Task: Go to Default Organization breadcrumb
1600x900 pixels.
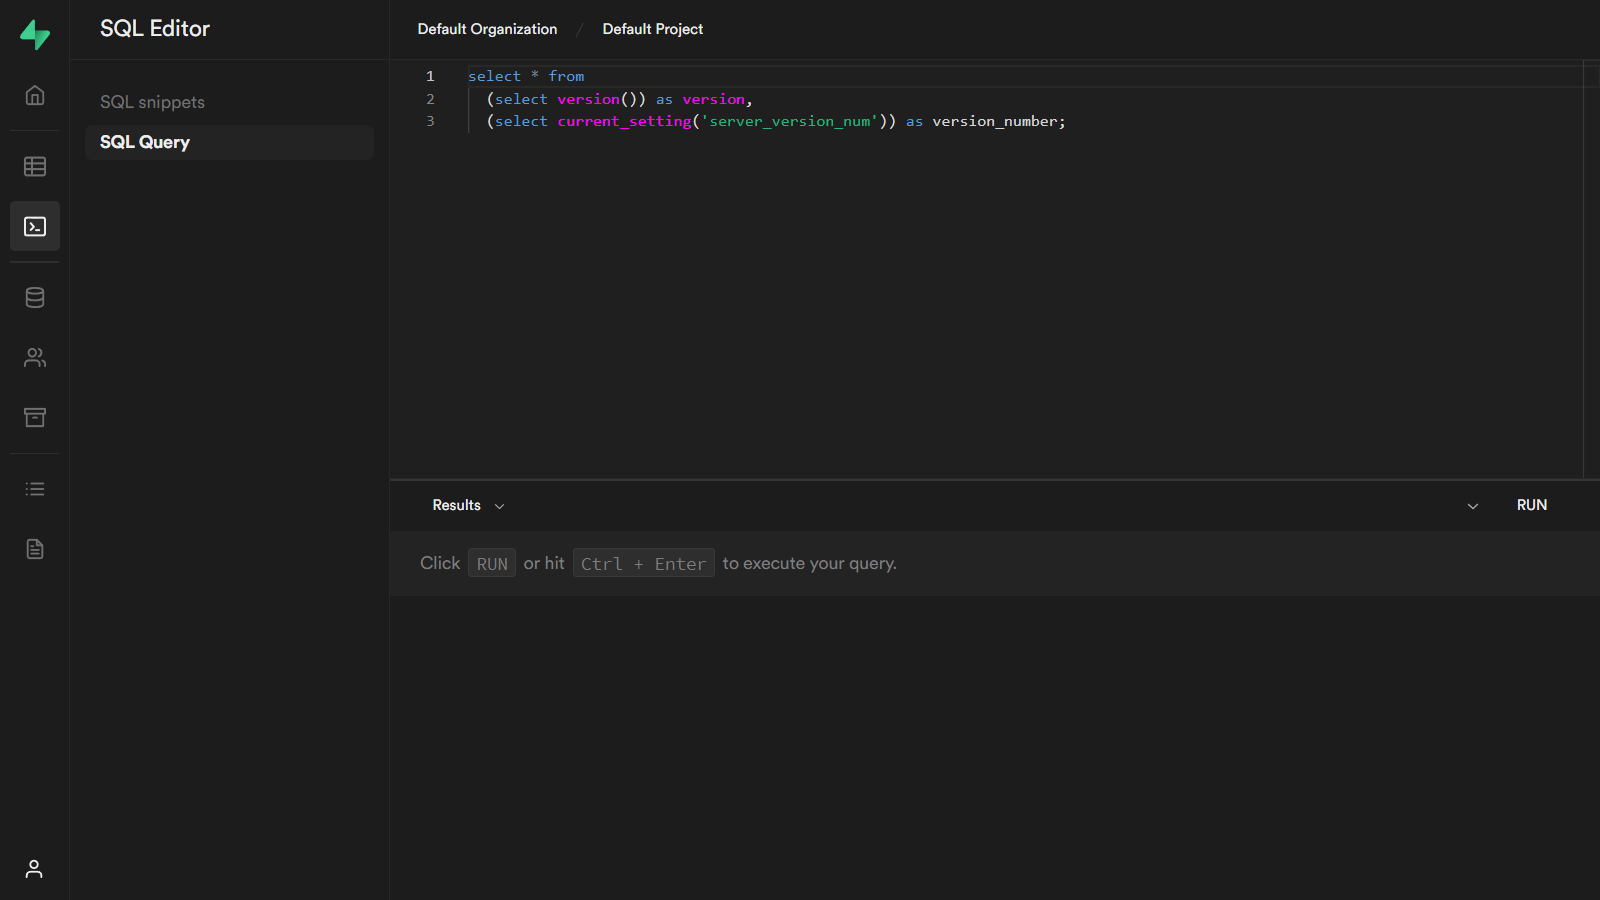Action: [487, 29]
